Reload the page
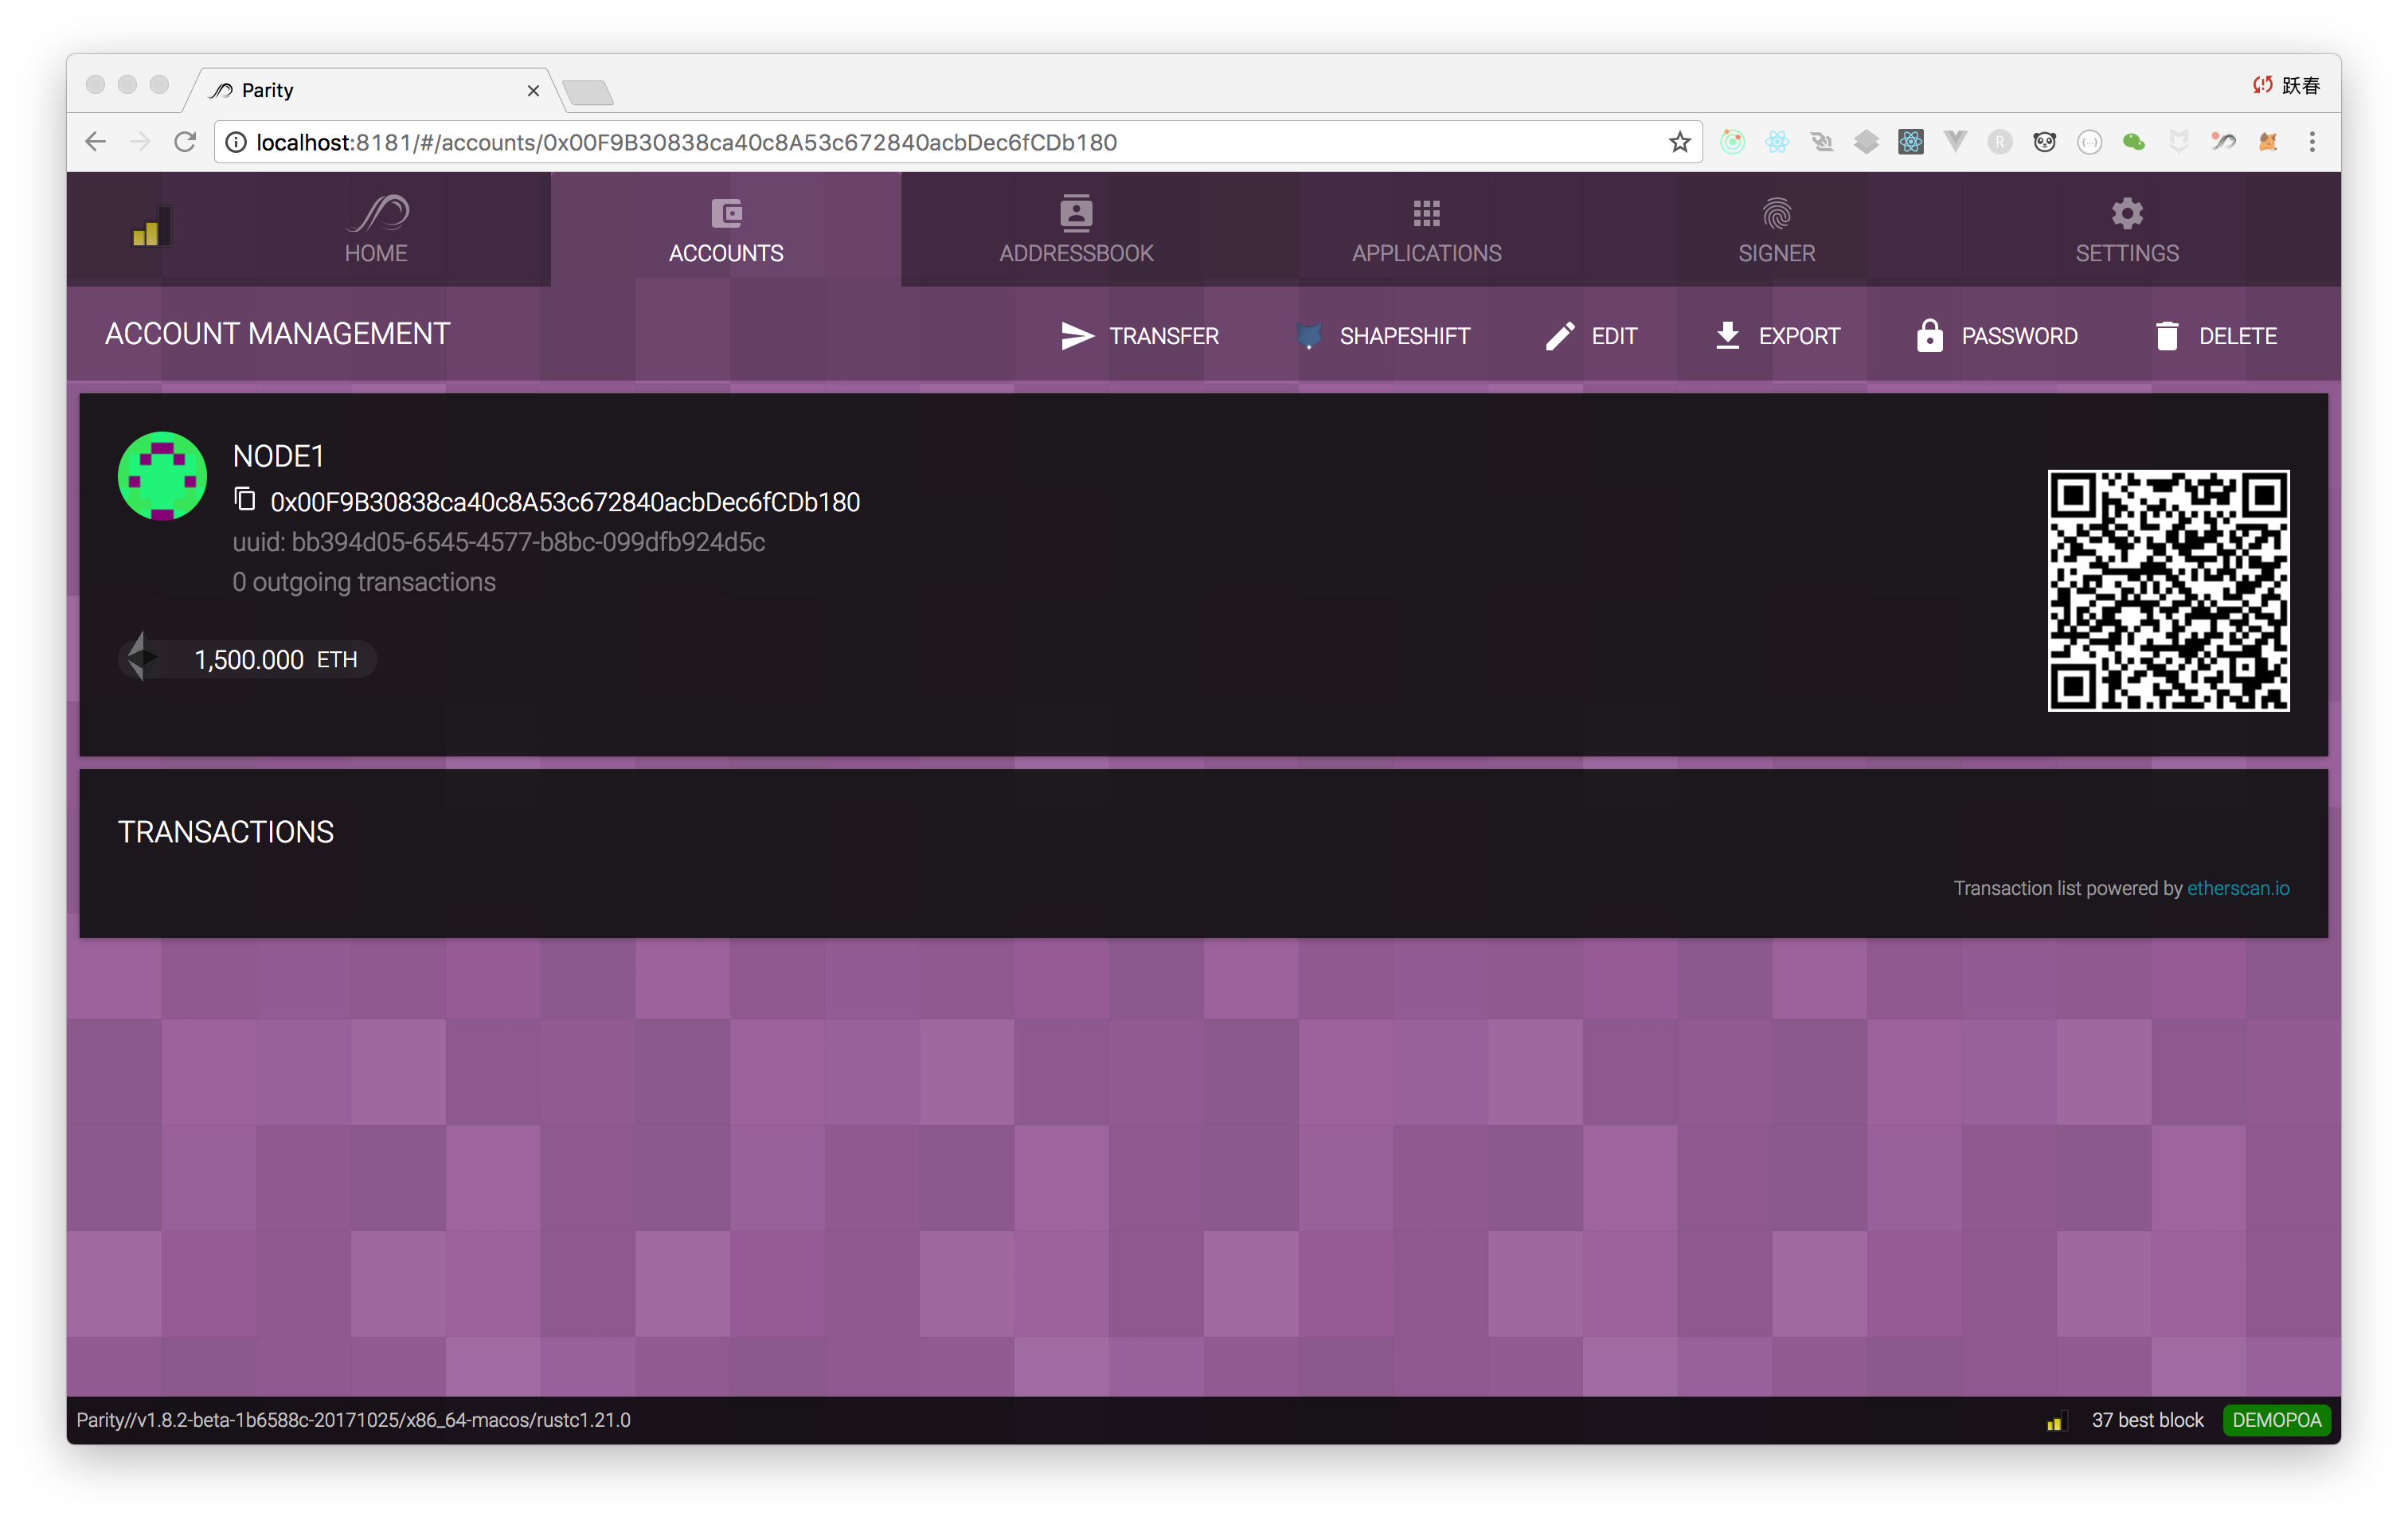This screenshot has height=1524, width=2408. (x=185, y=142)
